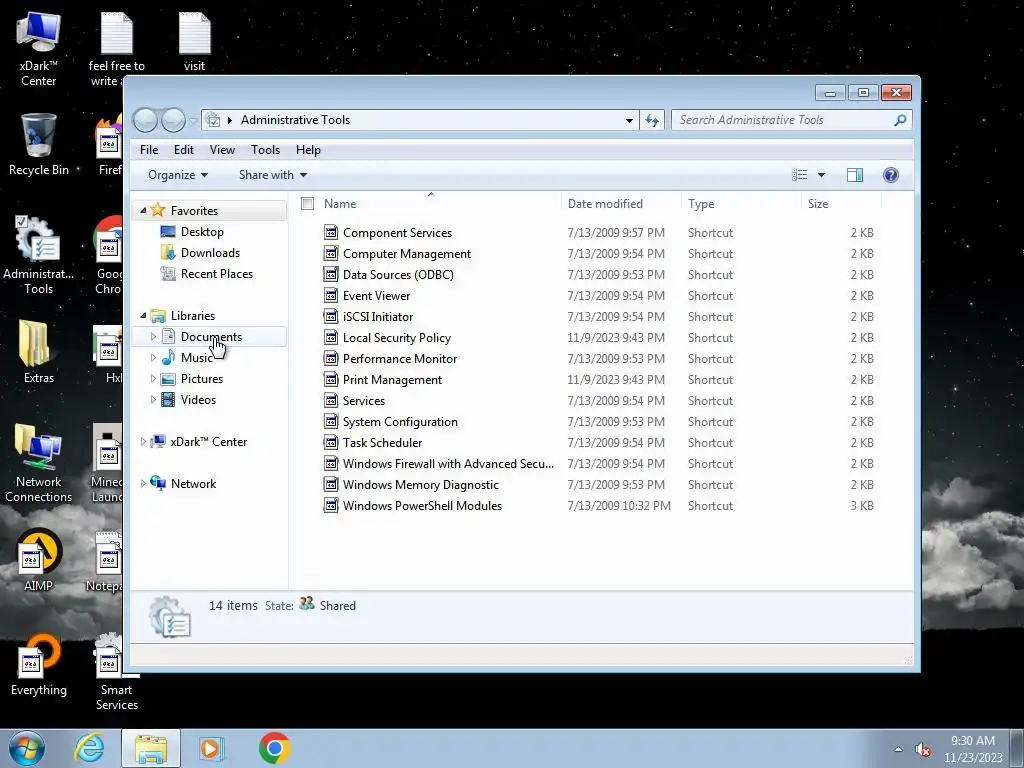Click the Change your view icon
1024x768 pixels.
click(x=799, y=175)
